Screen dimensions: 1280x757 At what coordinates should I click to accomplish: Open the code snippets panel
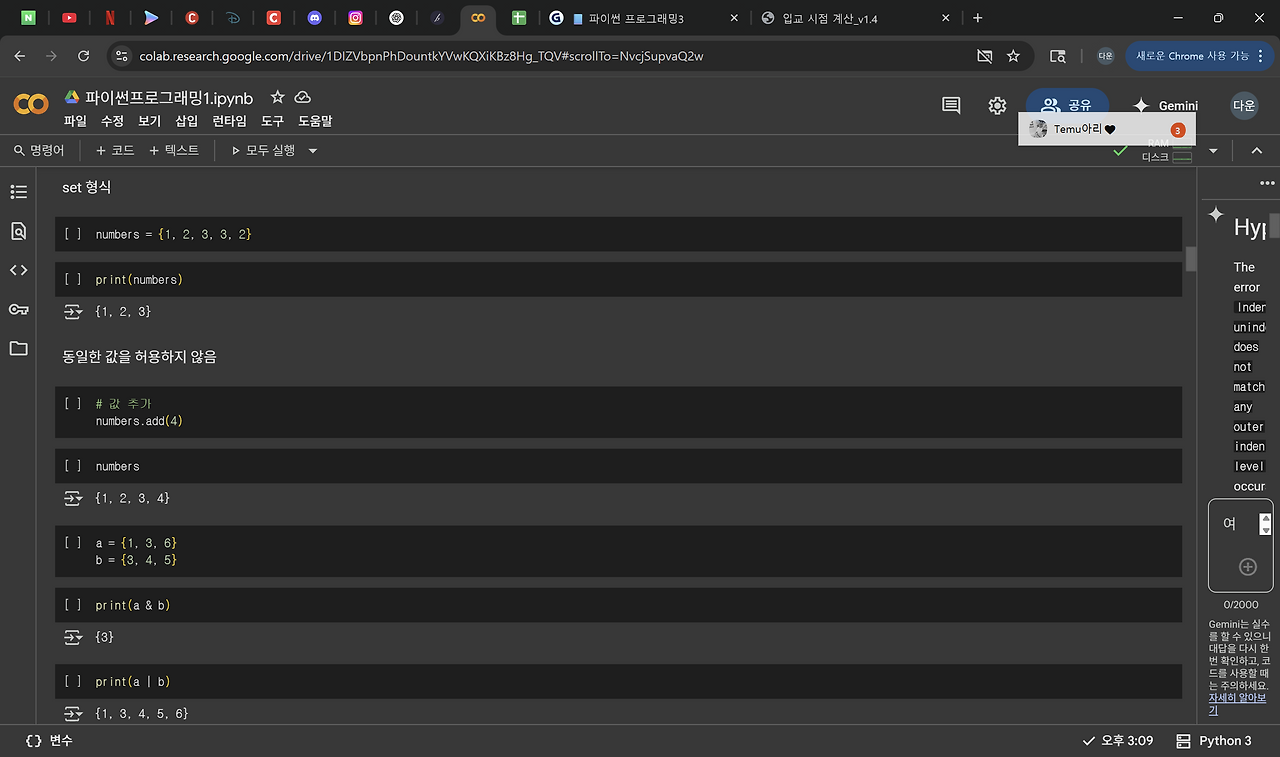tap(18, 270)
